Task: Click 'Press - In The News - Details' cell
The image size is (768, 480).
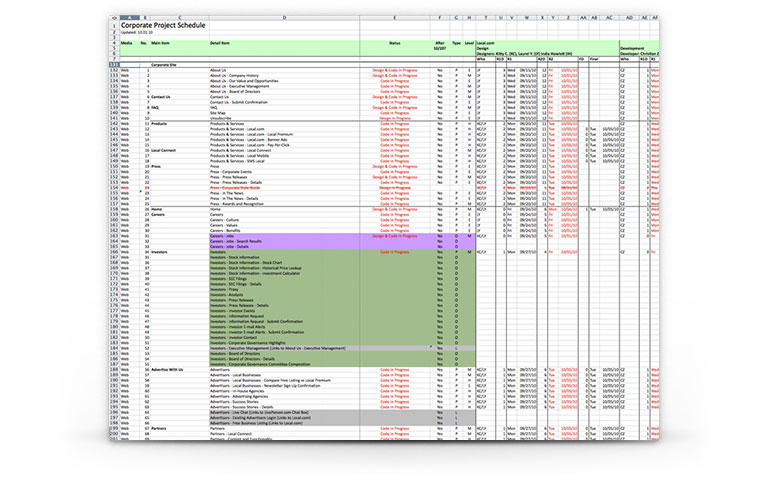Action: pos(234,198)
